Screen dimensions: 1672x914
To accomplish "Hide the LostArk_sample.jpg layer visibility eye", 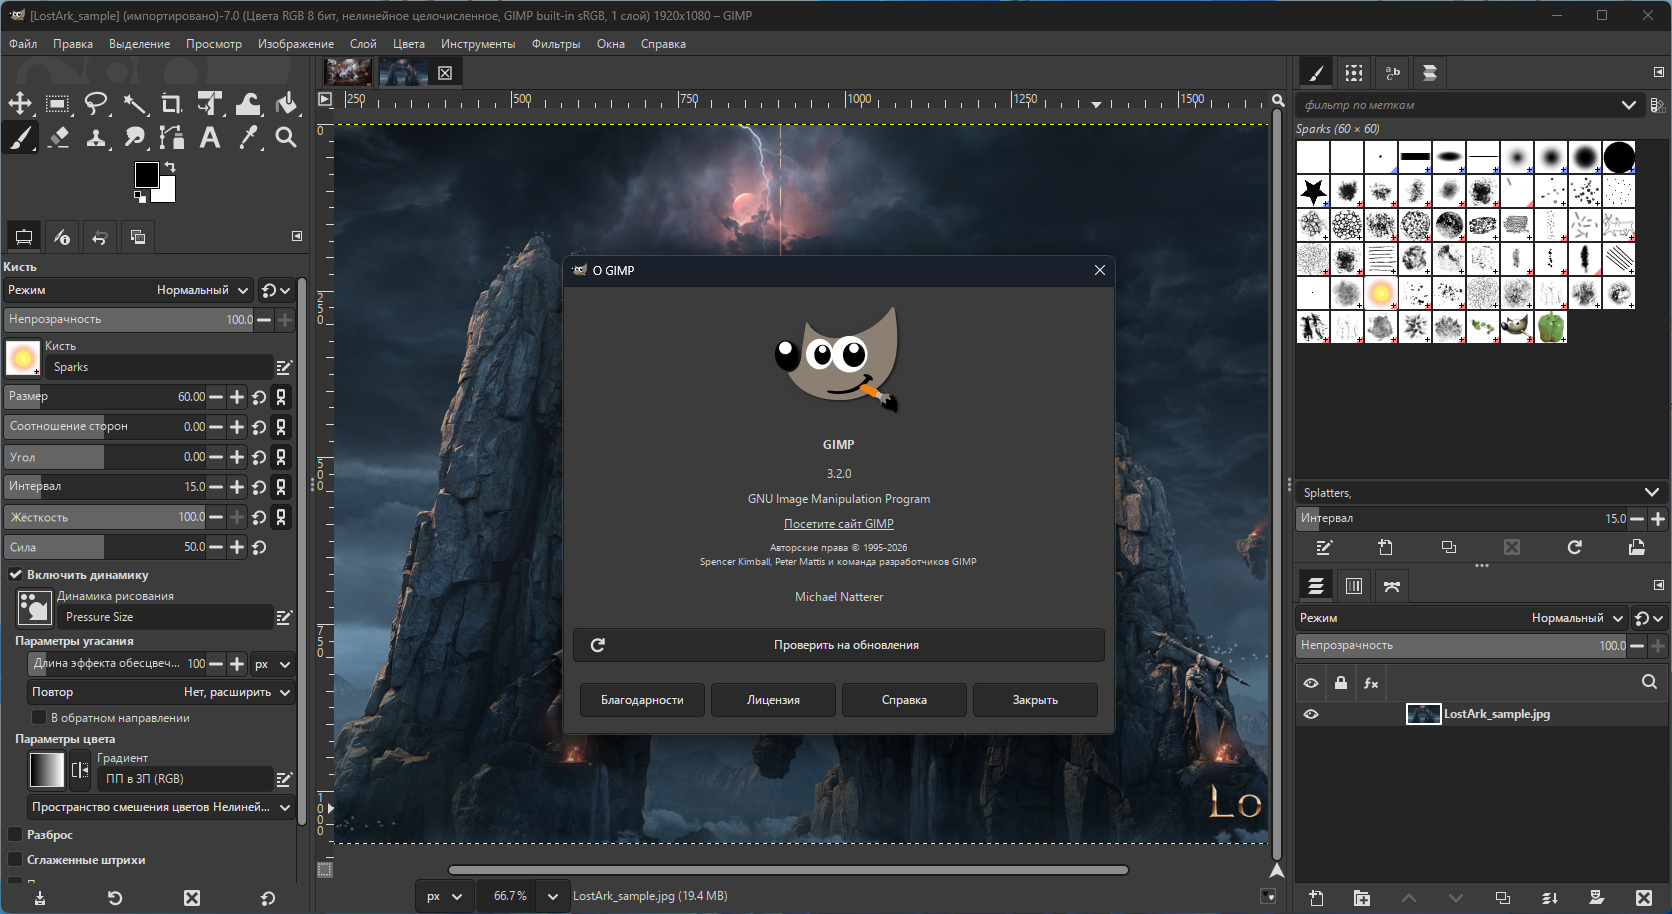I will click(x=1311, y=714).
